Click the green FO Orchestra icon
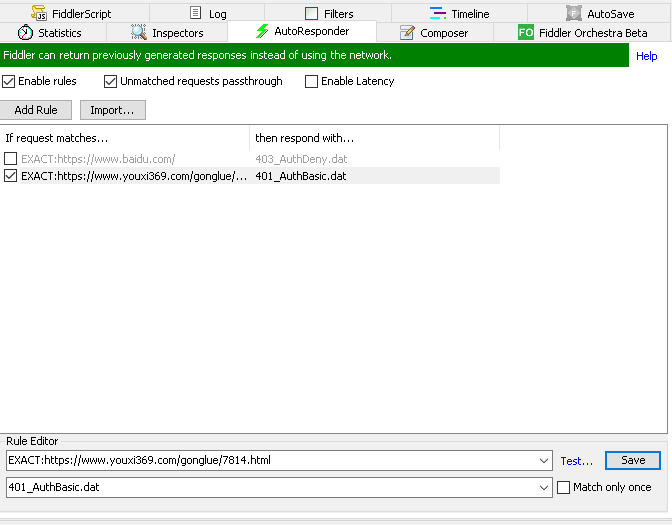The width and height of the screenshot is (672, 525). click(526, 33)
